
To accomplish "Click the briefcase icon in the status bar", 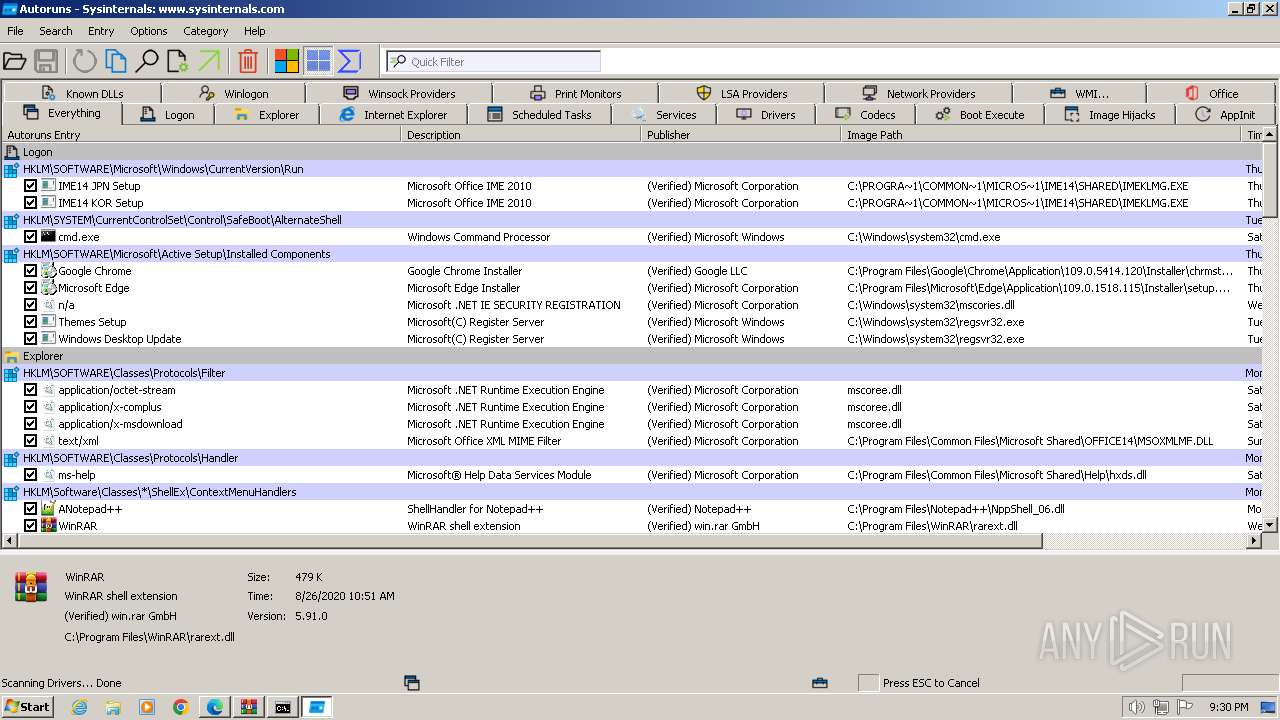I will [820, 683].
